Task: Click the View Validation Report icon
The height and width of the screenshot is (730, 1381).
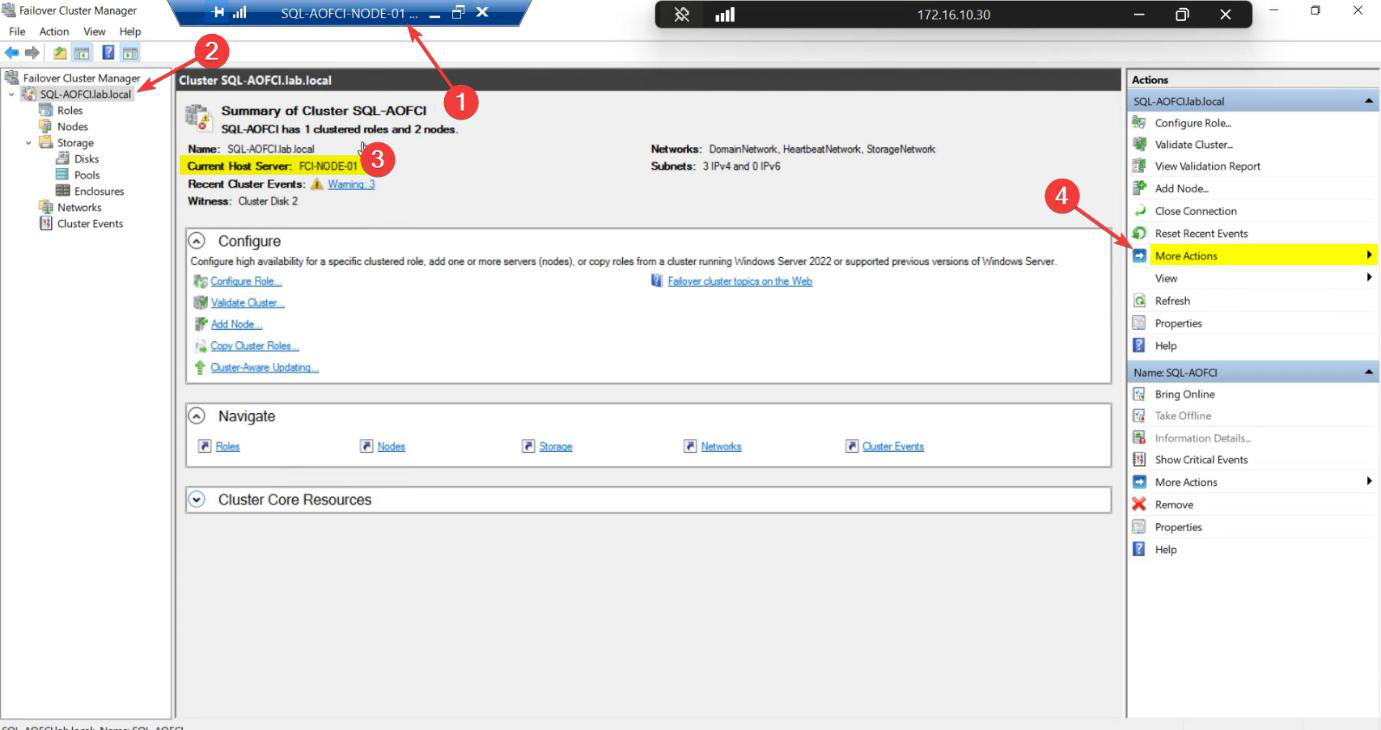Action: (x=1138, y=166)
